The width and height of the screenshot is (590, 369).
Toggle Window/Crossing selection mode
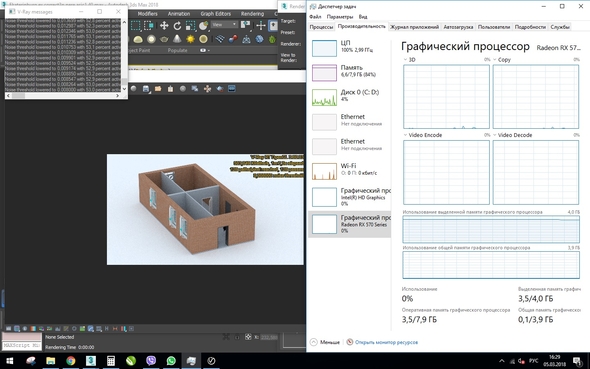[149, 26]
